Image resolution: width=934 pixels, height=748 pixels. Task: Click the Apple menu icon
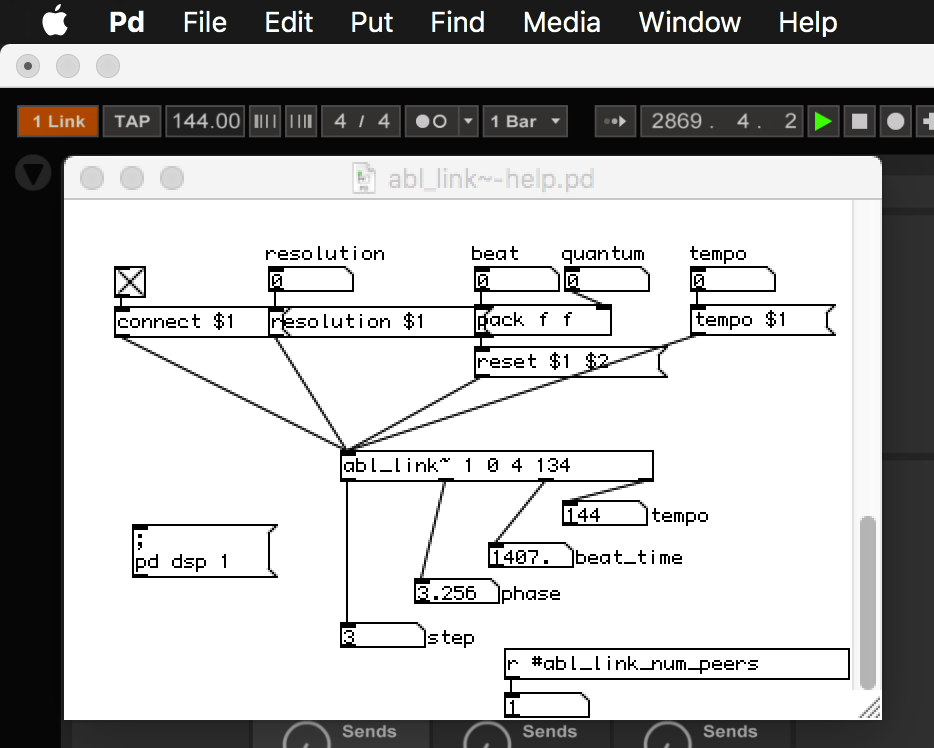pyautogui.click(x=55, y=21)
